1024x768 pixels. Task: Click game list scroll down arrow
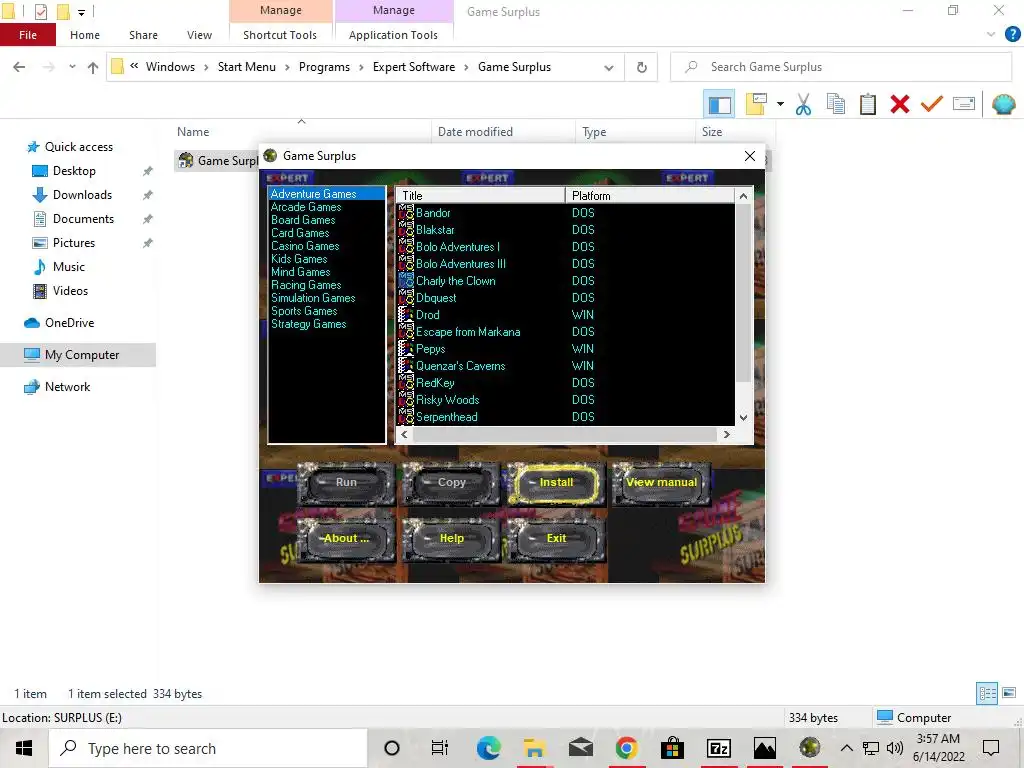coord(743,418)
